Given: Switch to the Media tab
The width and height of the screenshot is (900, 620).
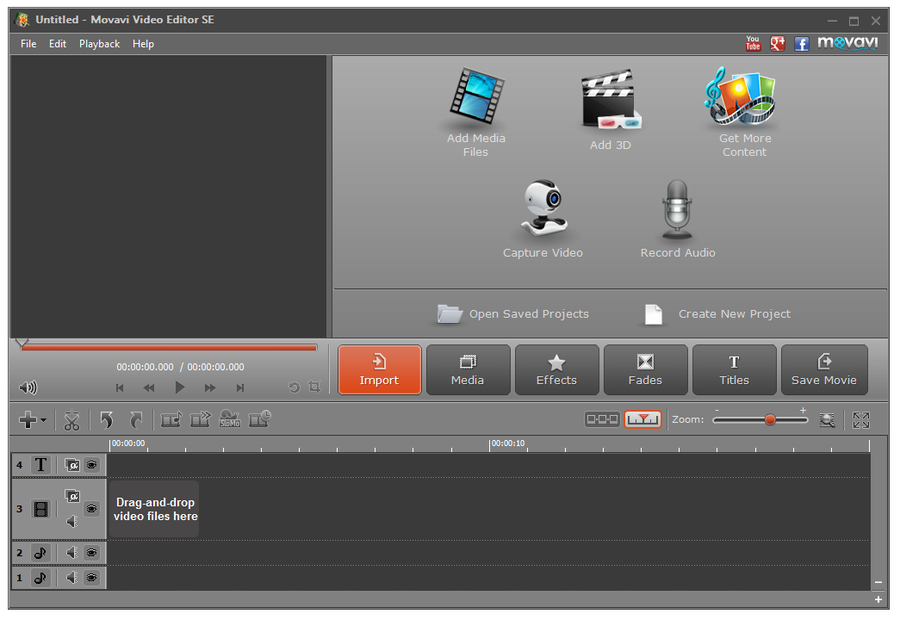Looking at the screenshot, I should (x=468, y=370).
